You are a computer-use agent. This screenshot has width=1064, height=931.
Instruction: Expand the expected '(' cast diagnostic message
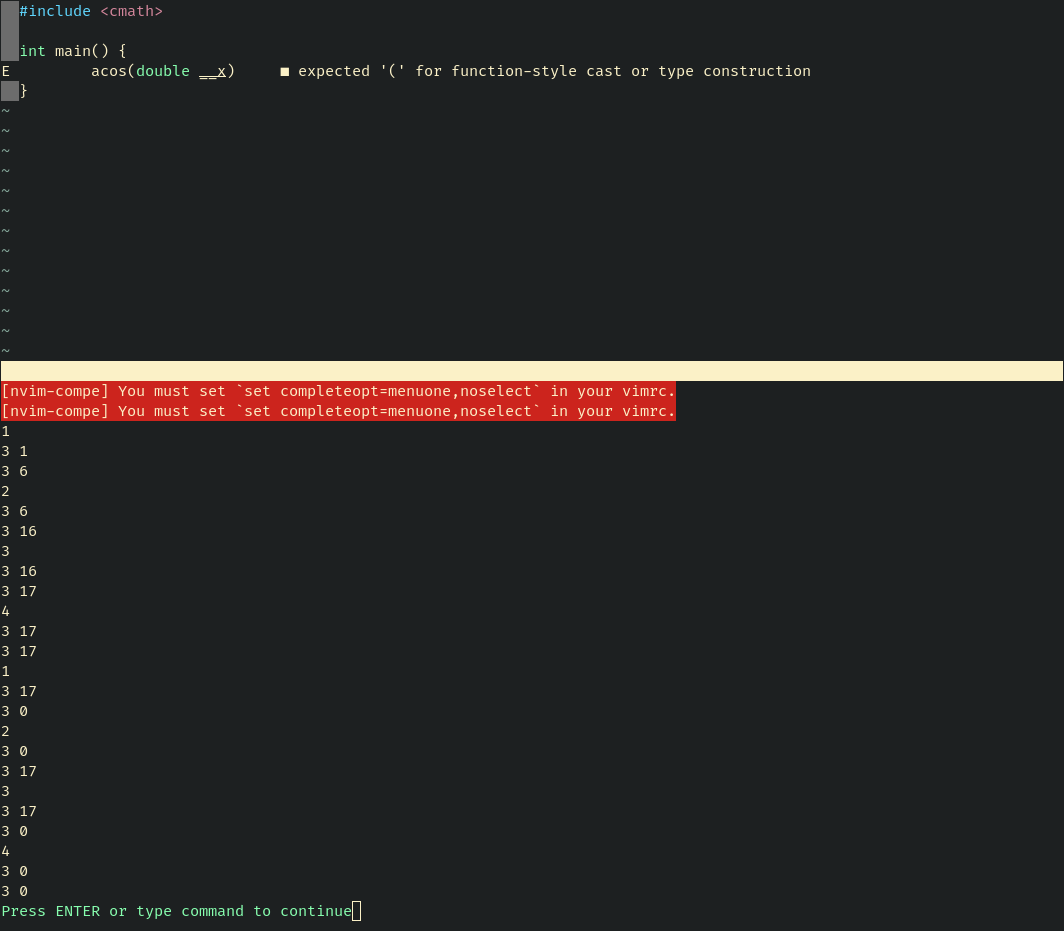pyautogui.click(x=553, y=71)
